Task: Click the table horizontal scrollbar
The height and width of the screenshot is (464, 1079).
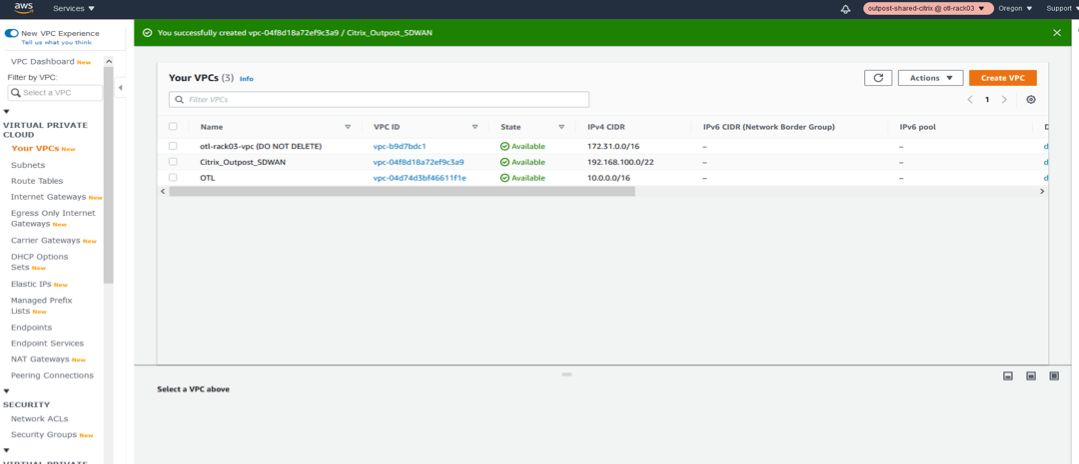Action: 402,191
